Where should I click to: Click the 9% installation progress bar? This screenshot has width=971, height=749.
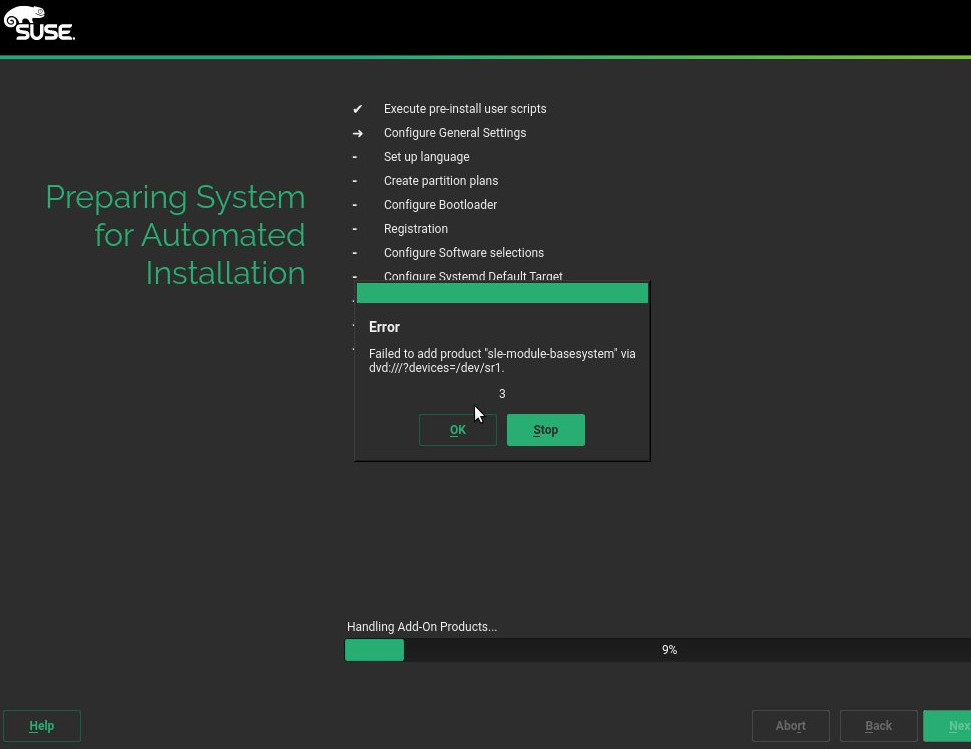tap(657, 650)
